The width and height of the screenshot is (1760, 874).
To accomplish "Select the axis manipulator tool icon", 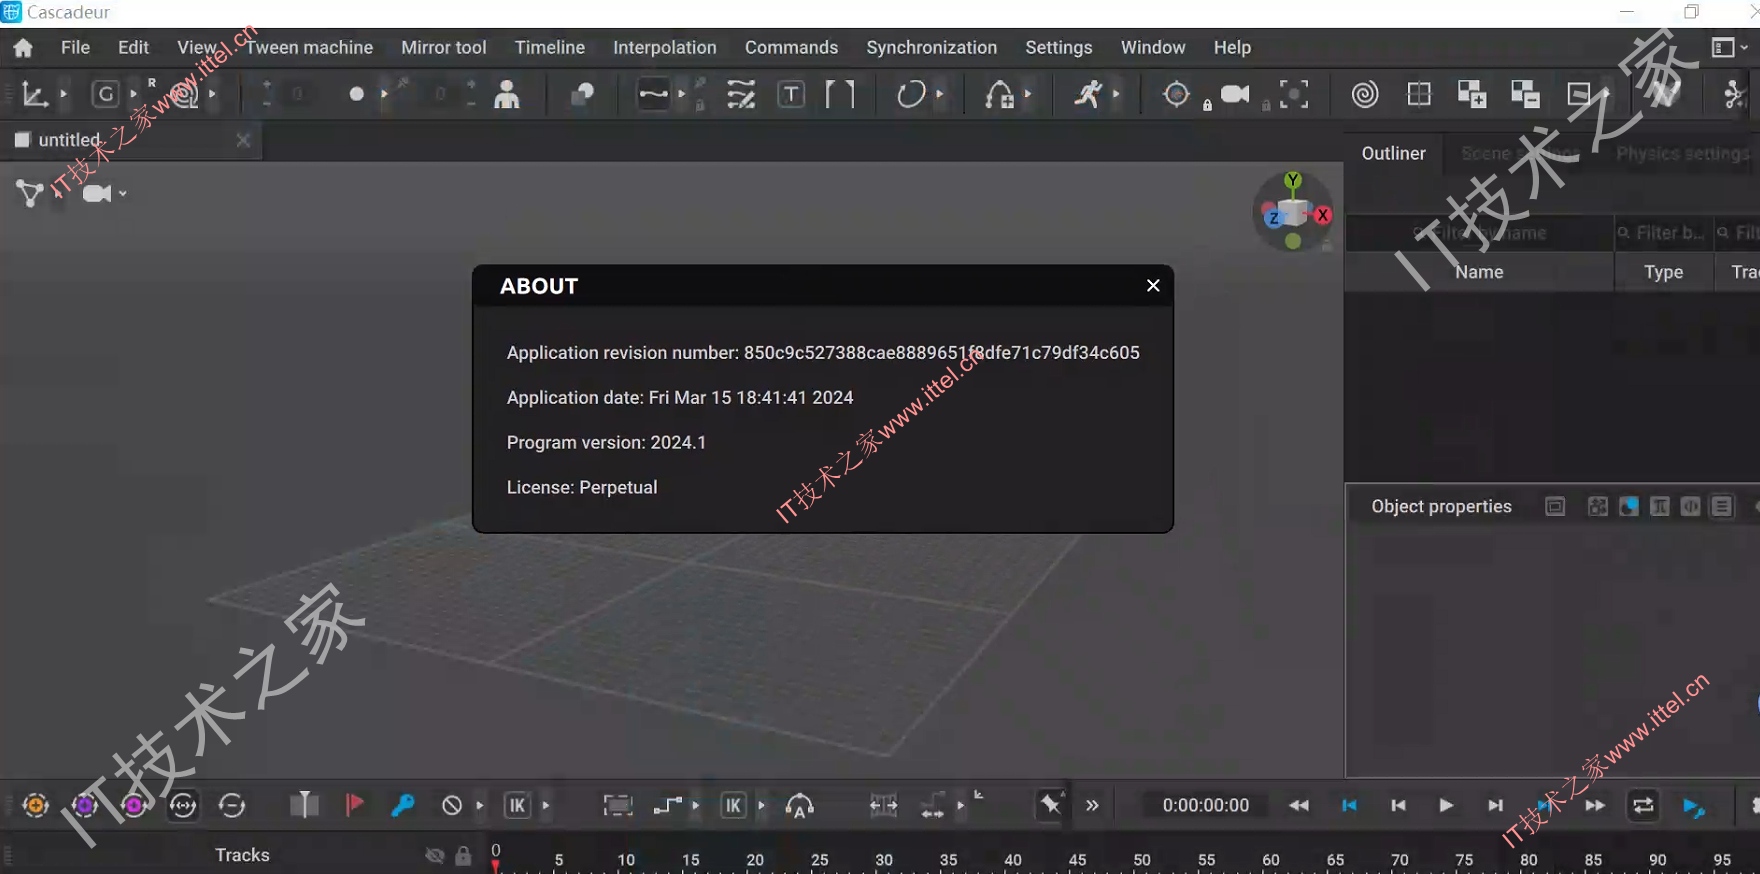I will (x=35, y=95).
